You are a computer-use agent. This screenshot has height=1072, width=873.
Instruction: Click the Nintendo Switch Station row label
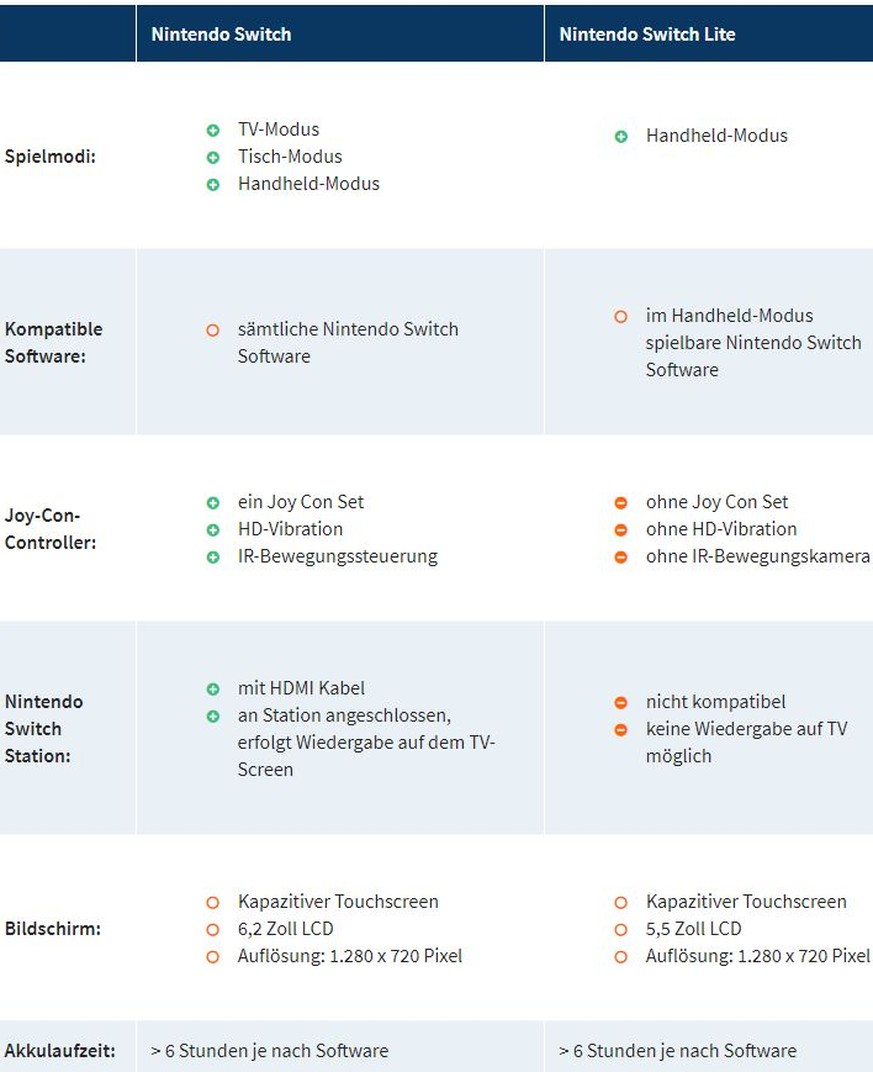click(x=44, y=728)
